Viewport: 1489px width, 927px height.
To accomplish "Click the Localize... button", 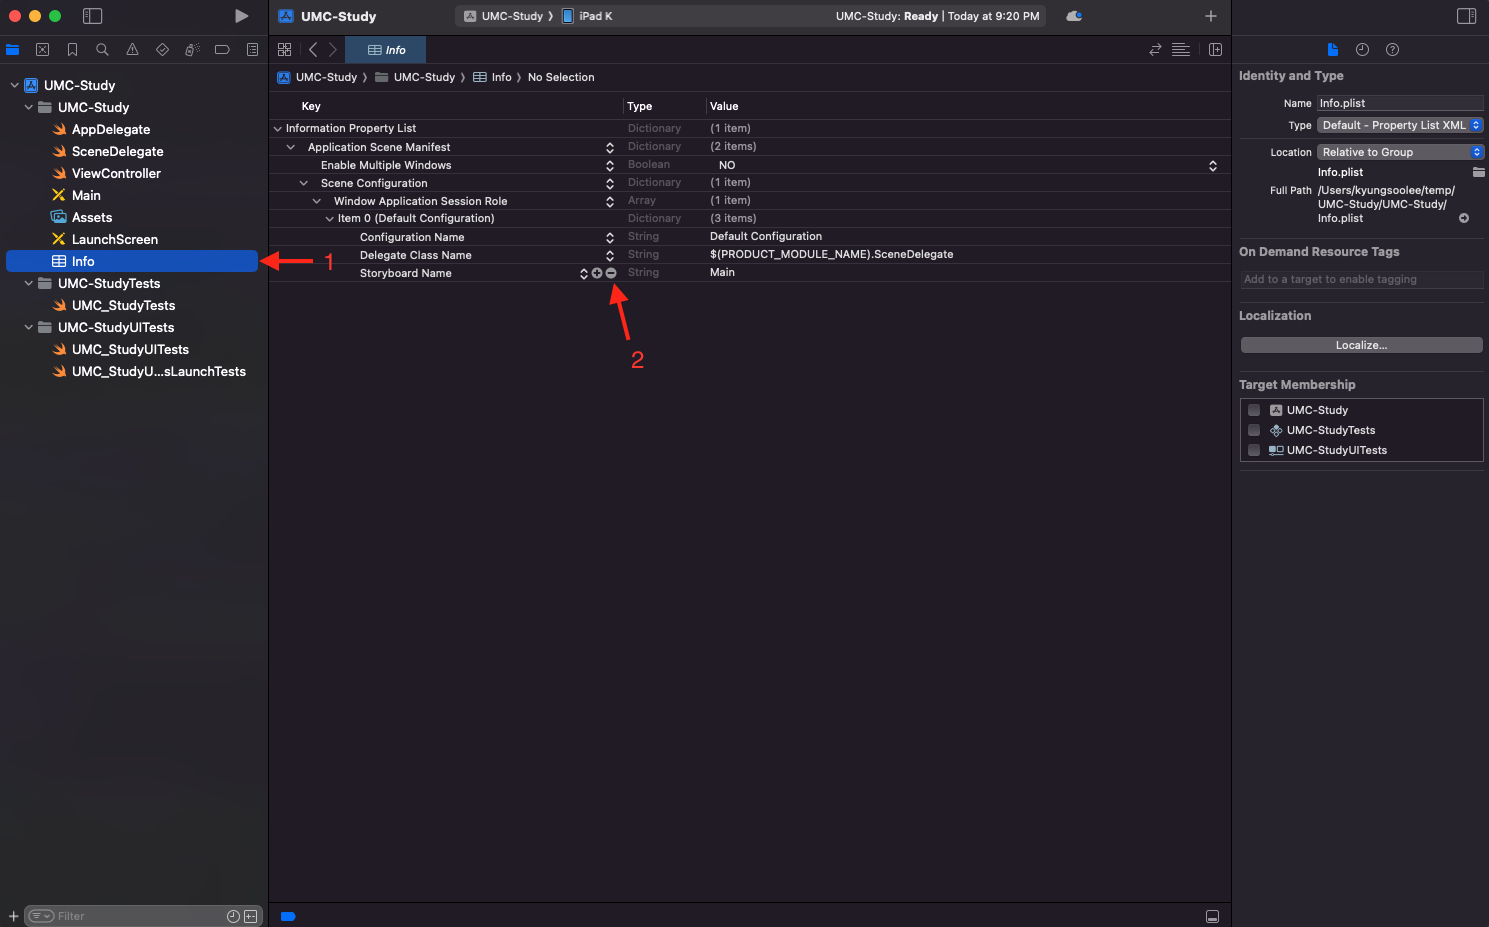I will (x=1361, y=345).
